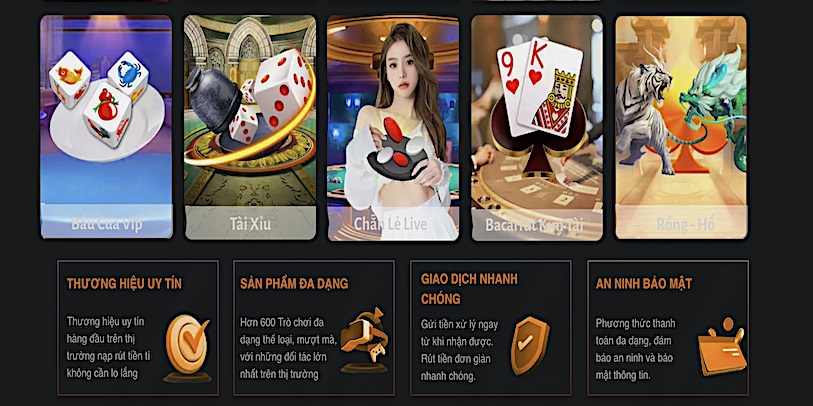Click the orange payment card icon
Screen dimensions: 813x406
pos(722,346)
